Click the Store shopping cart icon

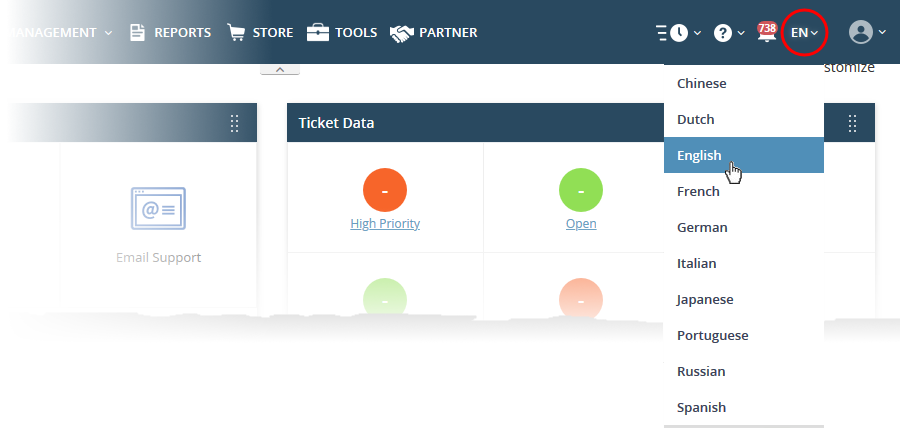pos(236,33)
